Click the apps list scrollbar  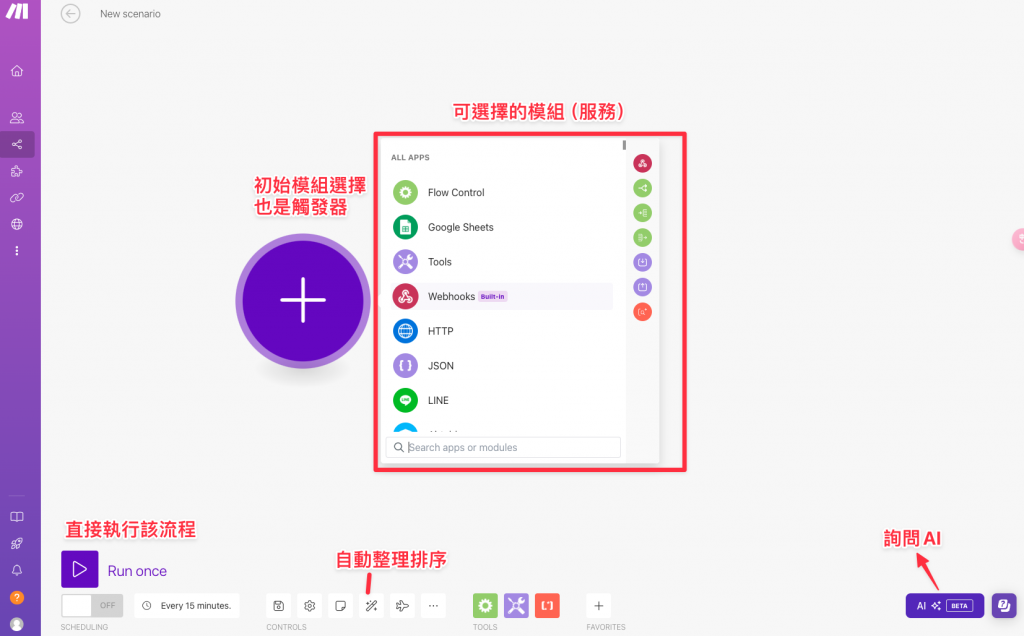pyautogui.click(x=624, y=145)
